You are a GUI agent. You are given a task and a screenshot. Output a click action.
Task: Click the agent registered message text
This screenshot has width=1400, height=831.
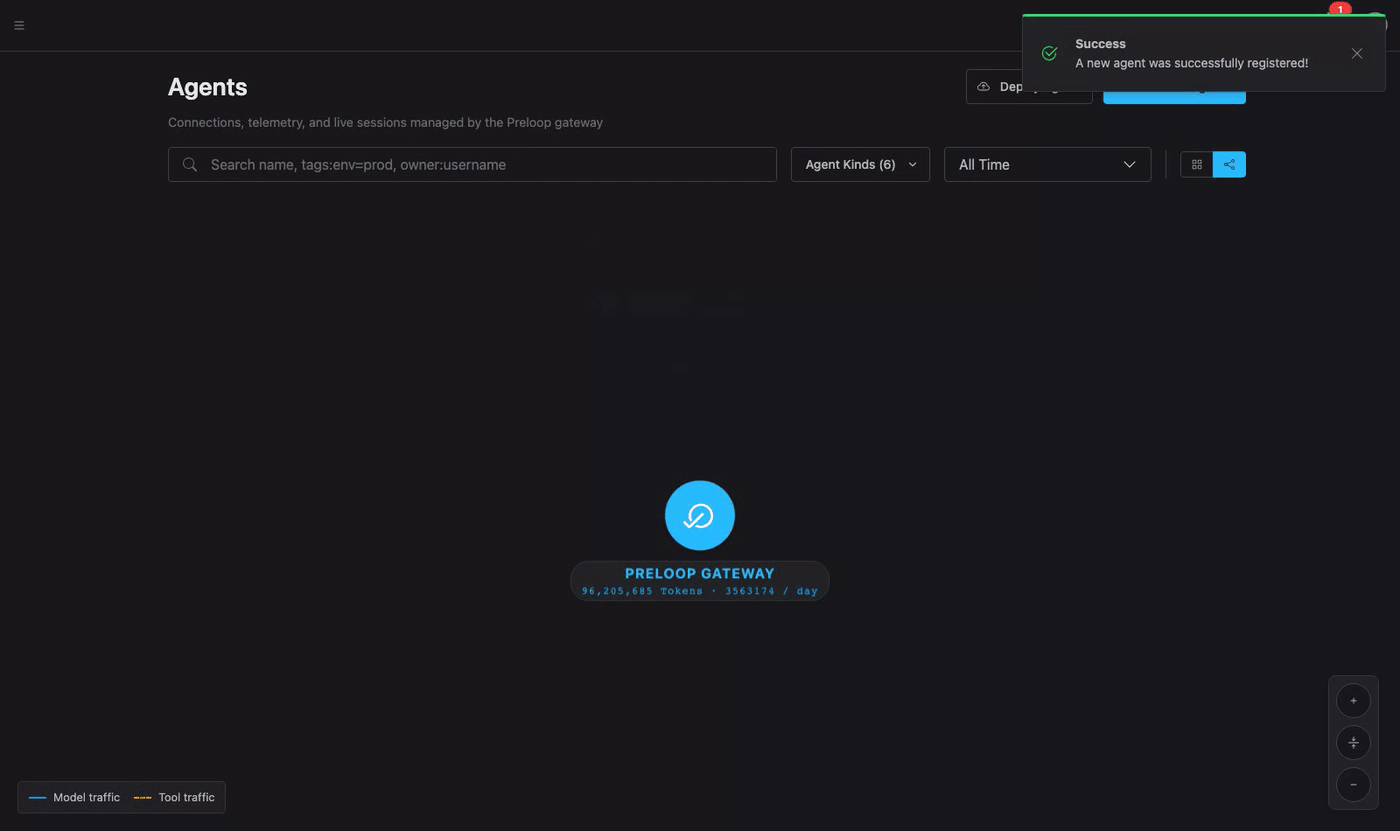[x=1191, y=63]
